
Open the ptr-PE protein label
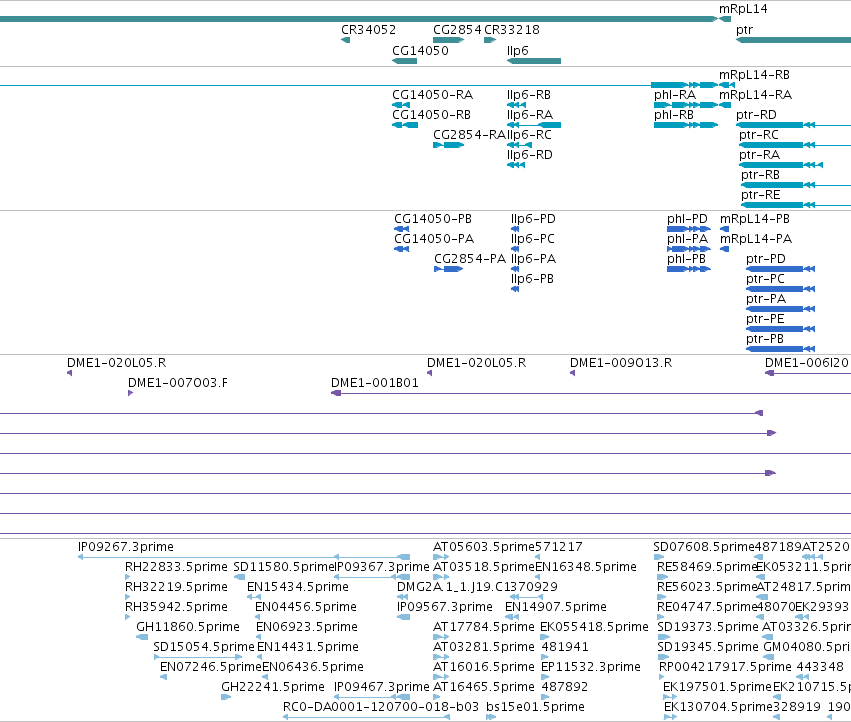point(765,320)
